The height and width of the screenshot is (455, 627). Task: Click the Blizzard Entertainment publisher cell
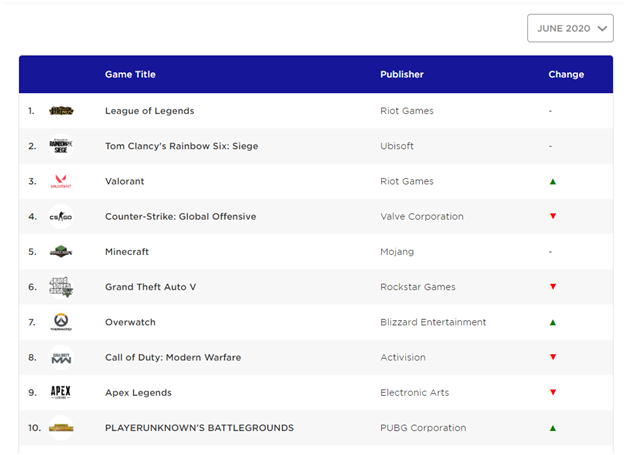coord(433,322)
